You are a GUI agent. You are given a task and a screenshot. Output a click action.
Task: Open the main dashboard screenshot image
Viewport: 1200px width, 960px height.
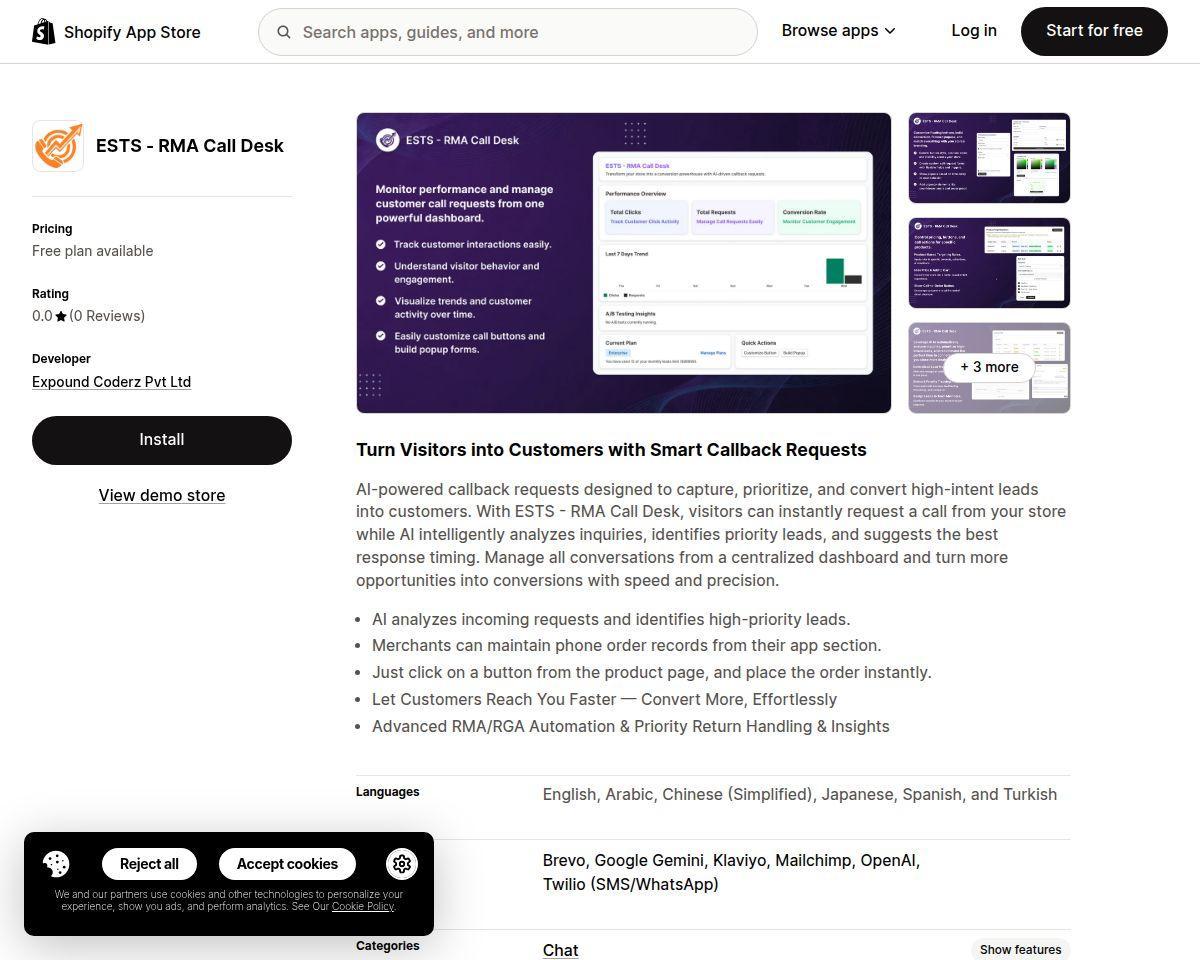point(624,263)
